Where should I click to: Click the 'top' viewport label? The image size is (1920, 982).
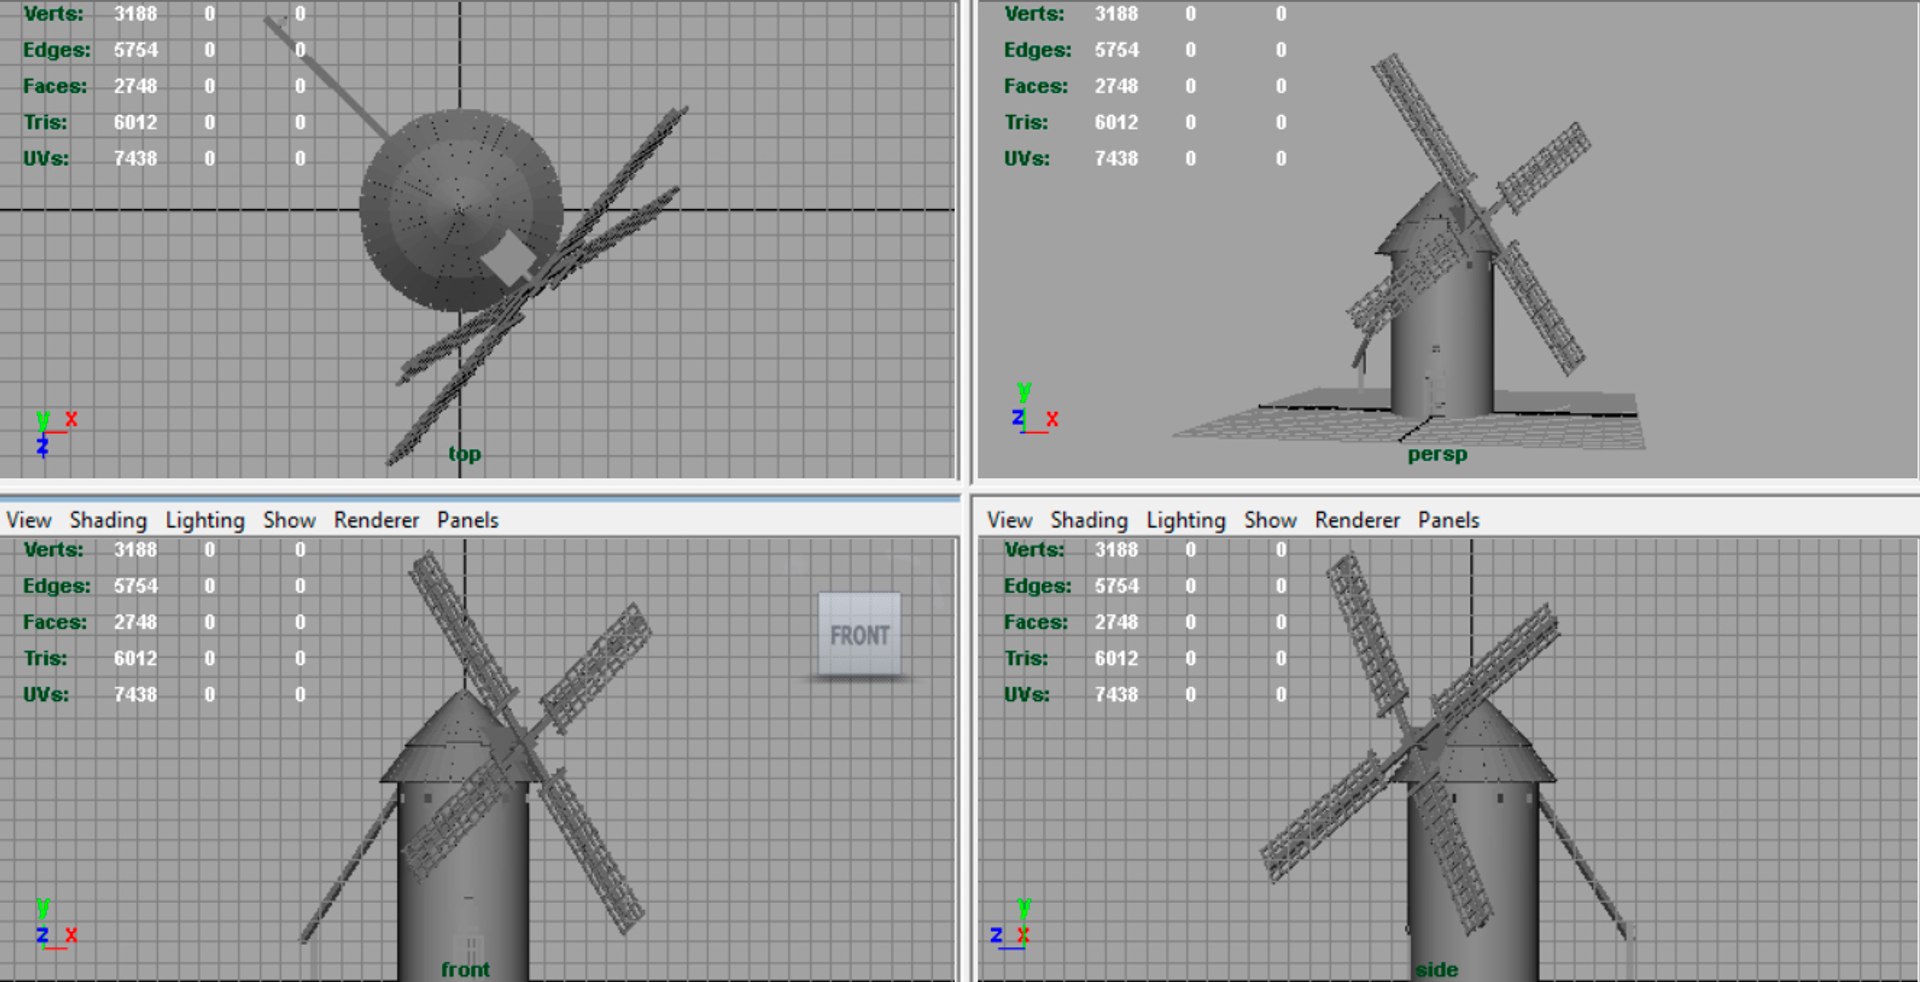464,454
